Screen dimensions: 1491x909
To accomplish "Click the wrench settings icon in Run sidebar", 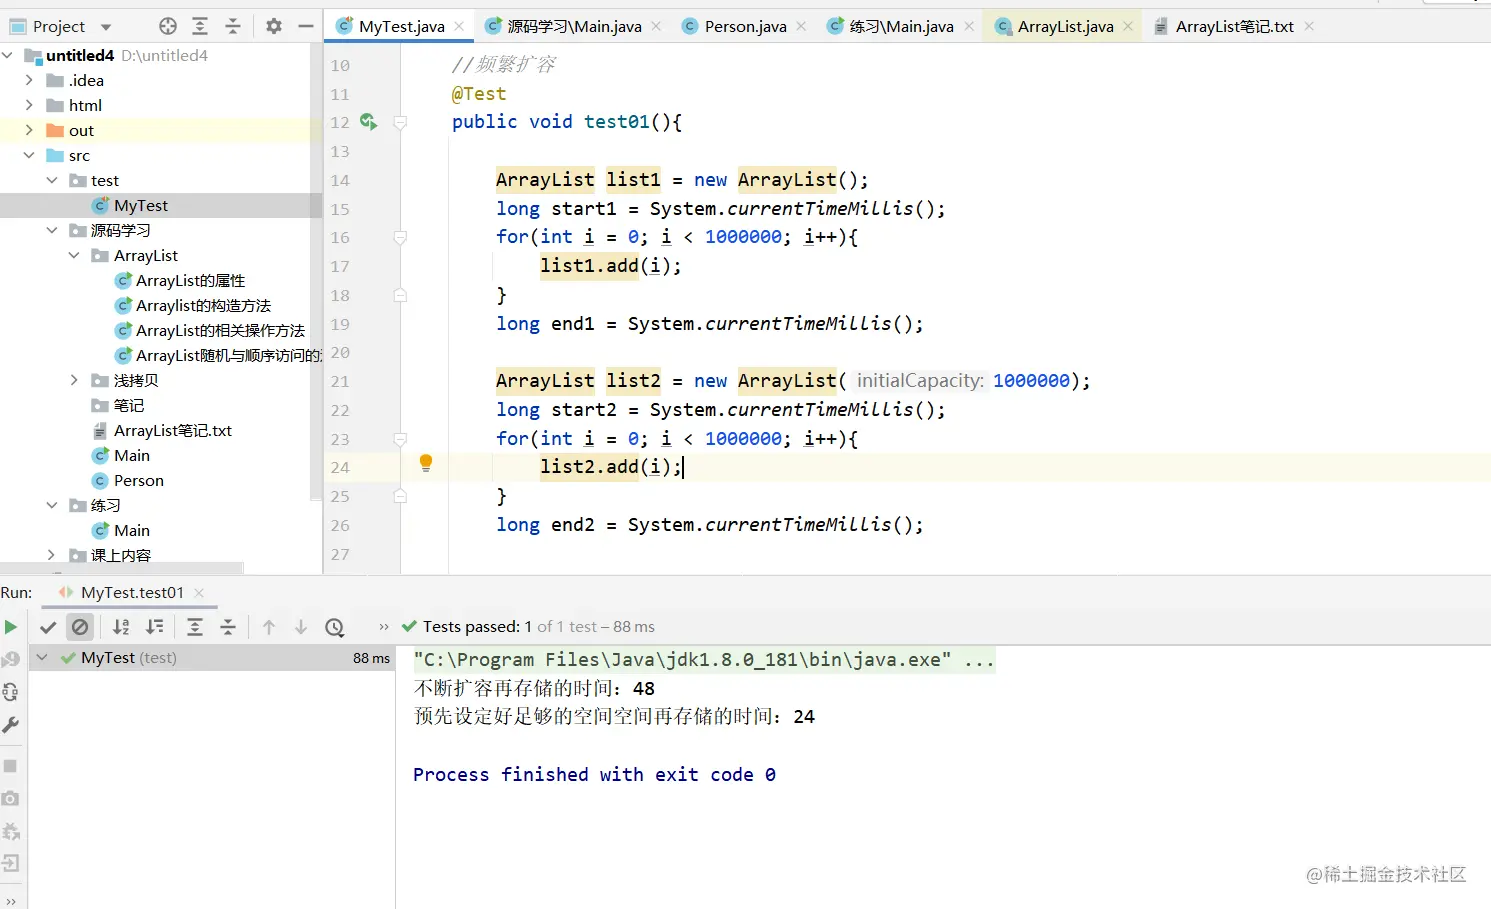I will click(x=11, y=725).
